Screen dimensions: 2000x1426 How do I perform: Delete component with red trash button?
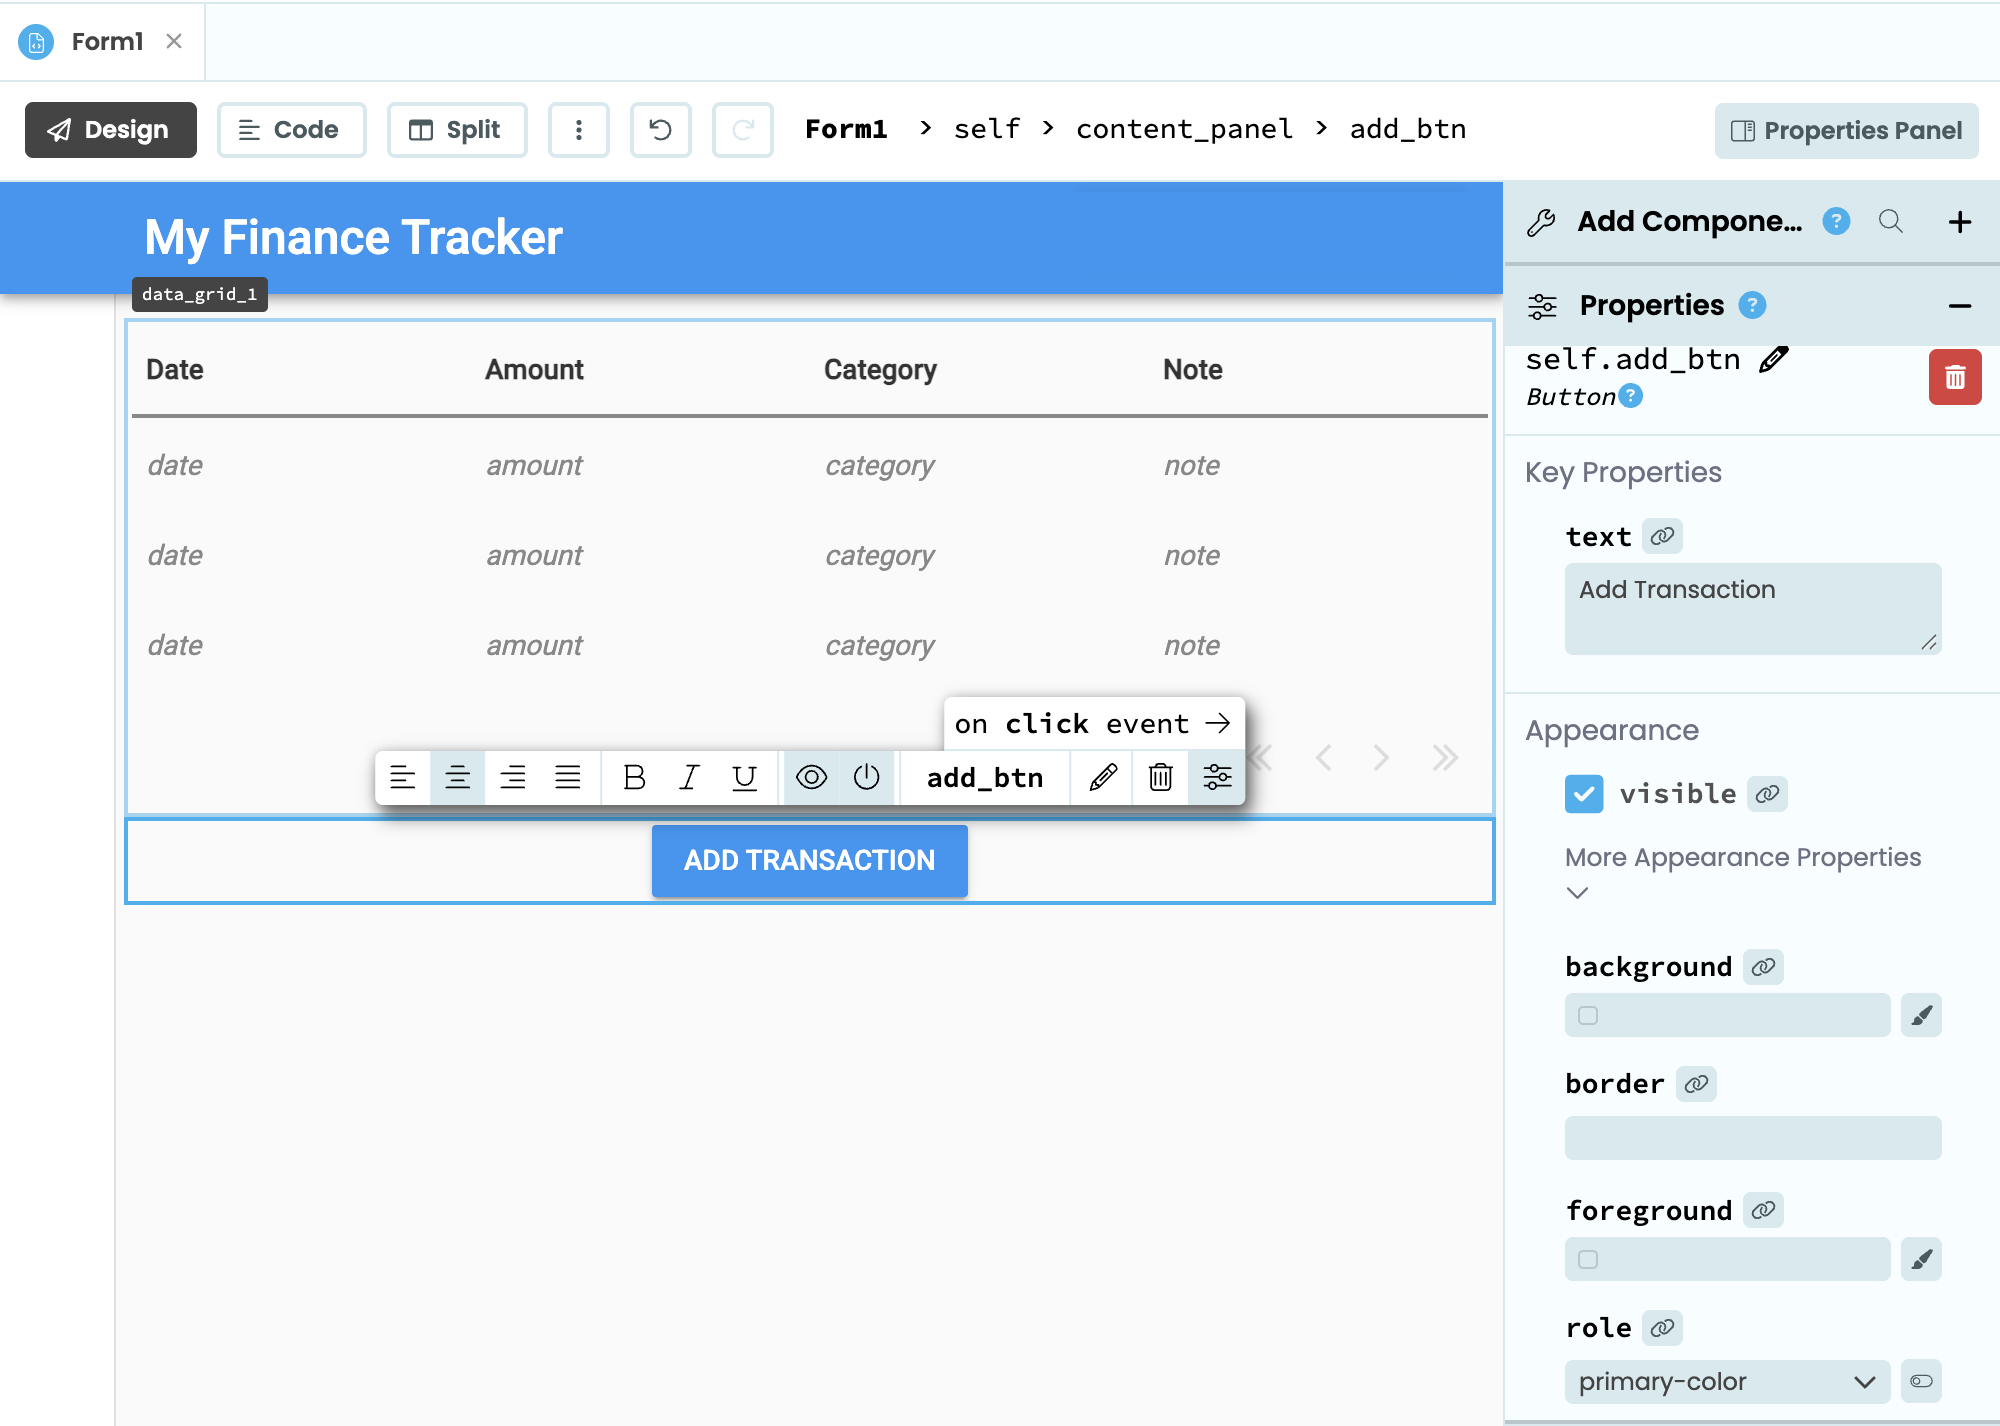(x=1955, y=377)
